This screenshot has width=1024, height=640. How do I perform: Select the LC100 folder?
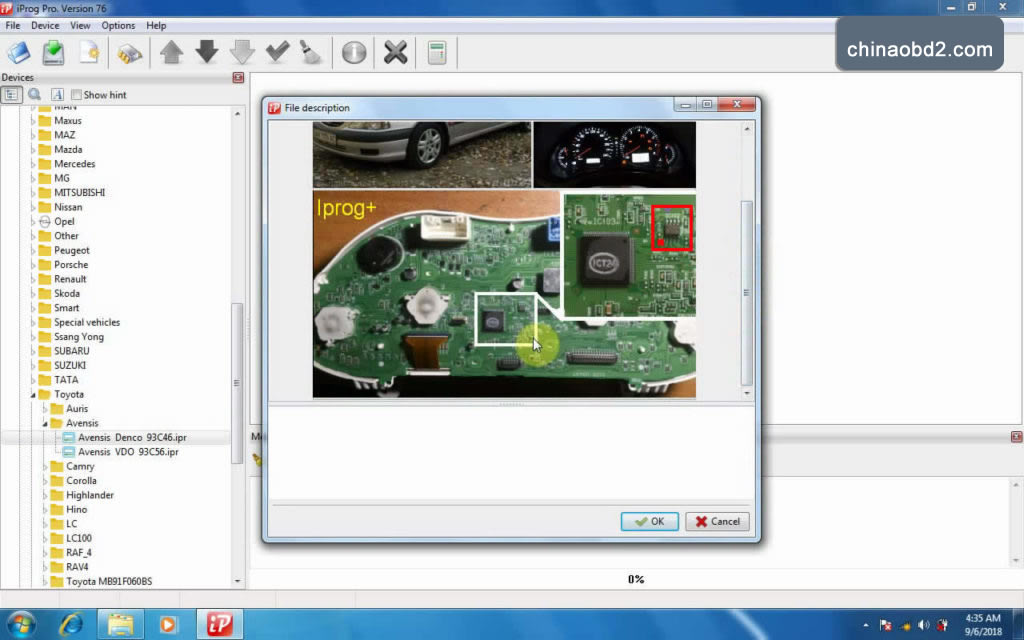click(x=78, y=538)
